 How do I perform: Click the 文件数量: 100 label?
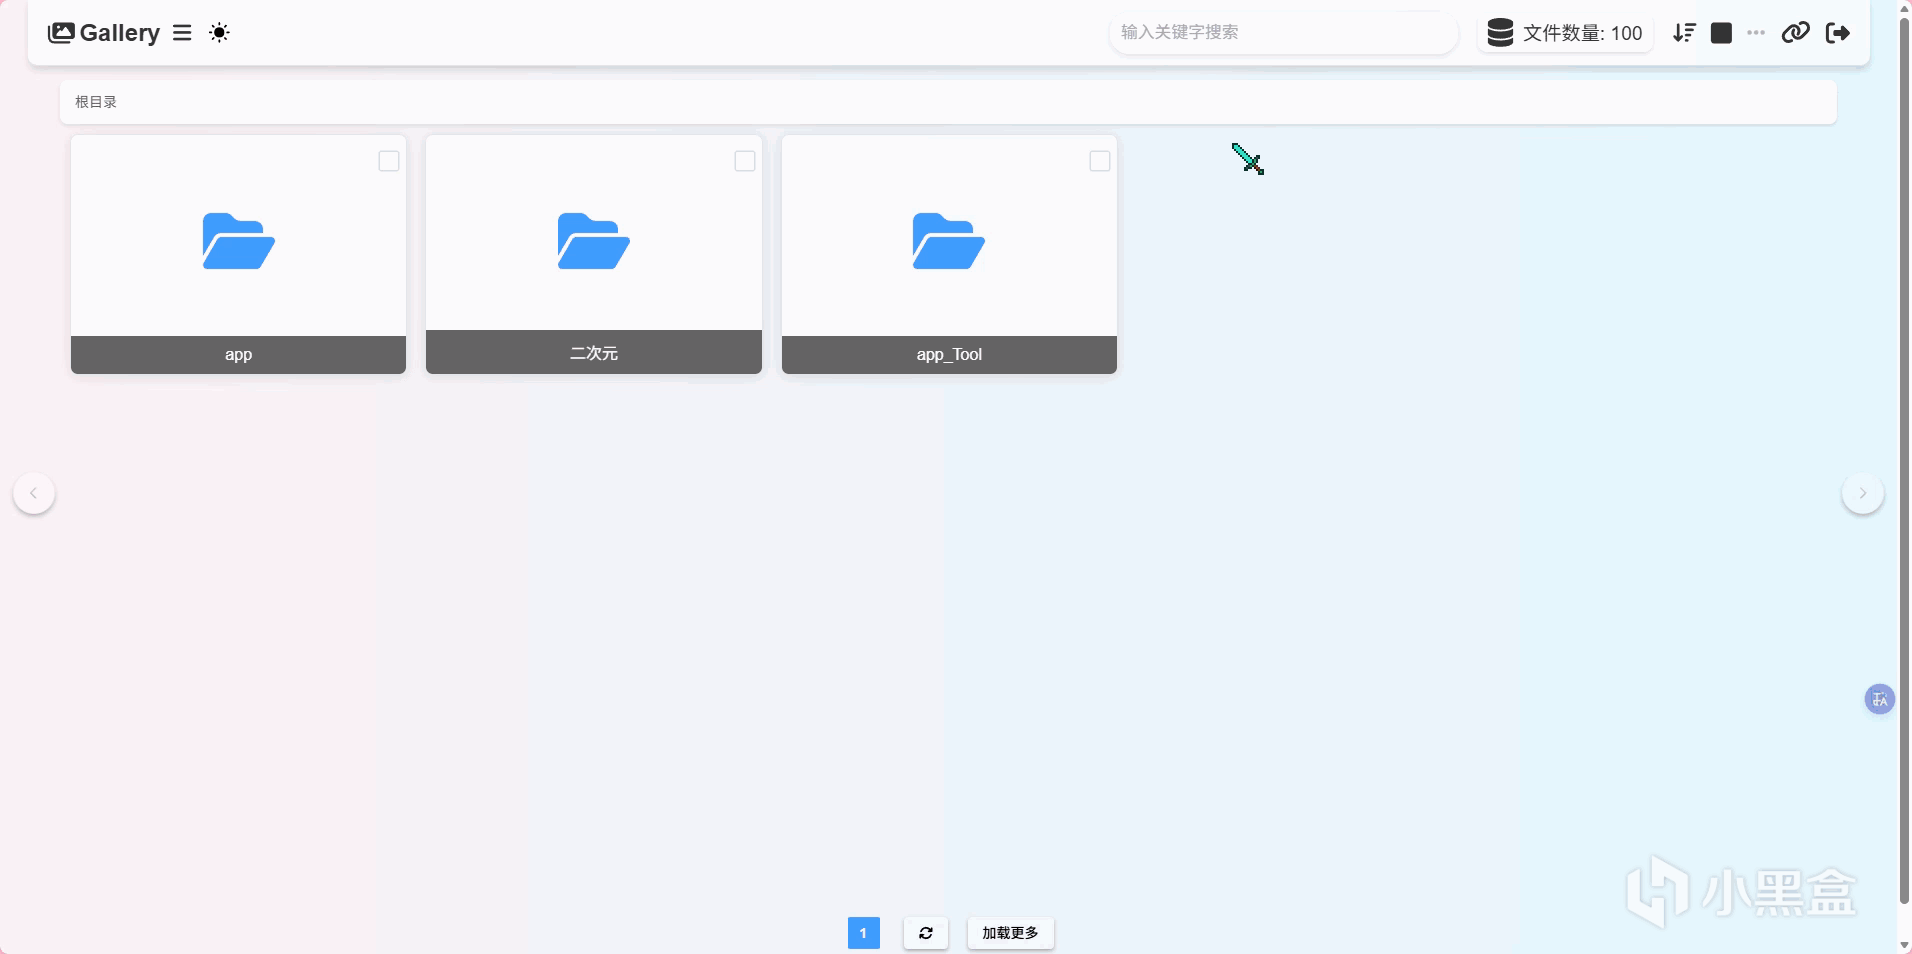[1582, 33]
